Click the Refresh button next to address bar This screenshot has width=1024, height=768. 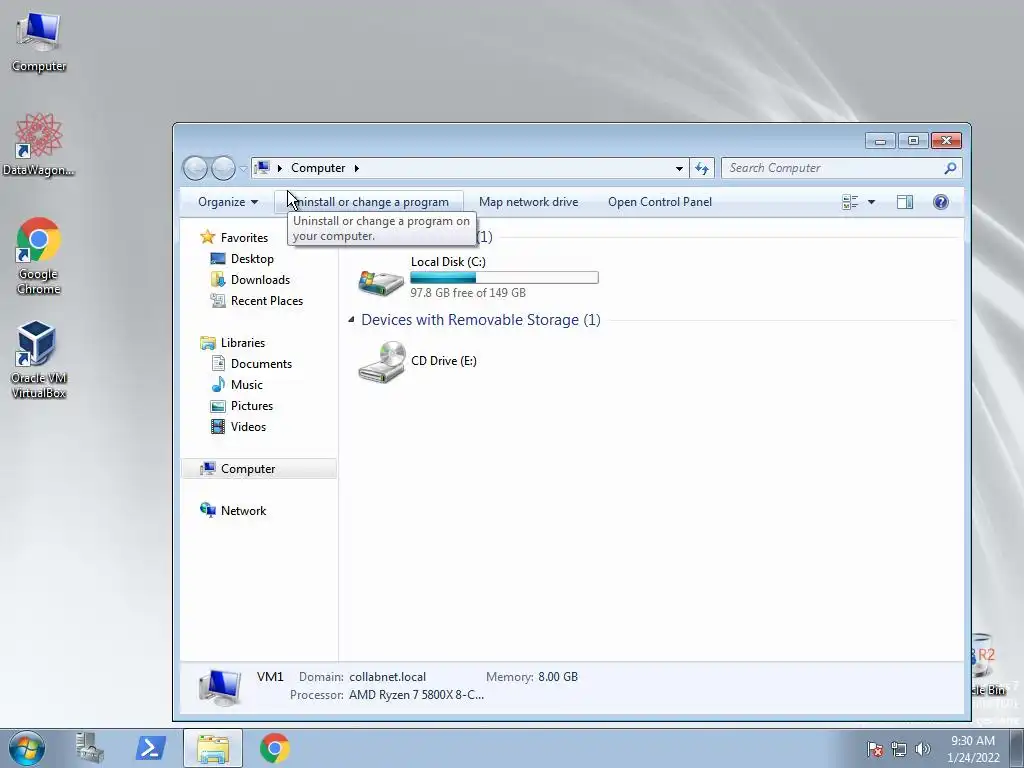[702, 168]
